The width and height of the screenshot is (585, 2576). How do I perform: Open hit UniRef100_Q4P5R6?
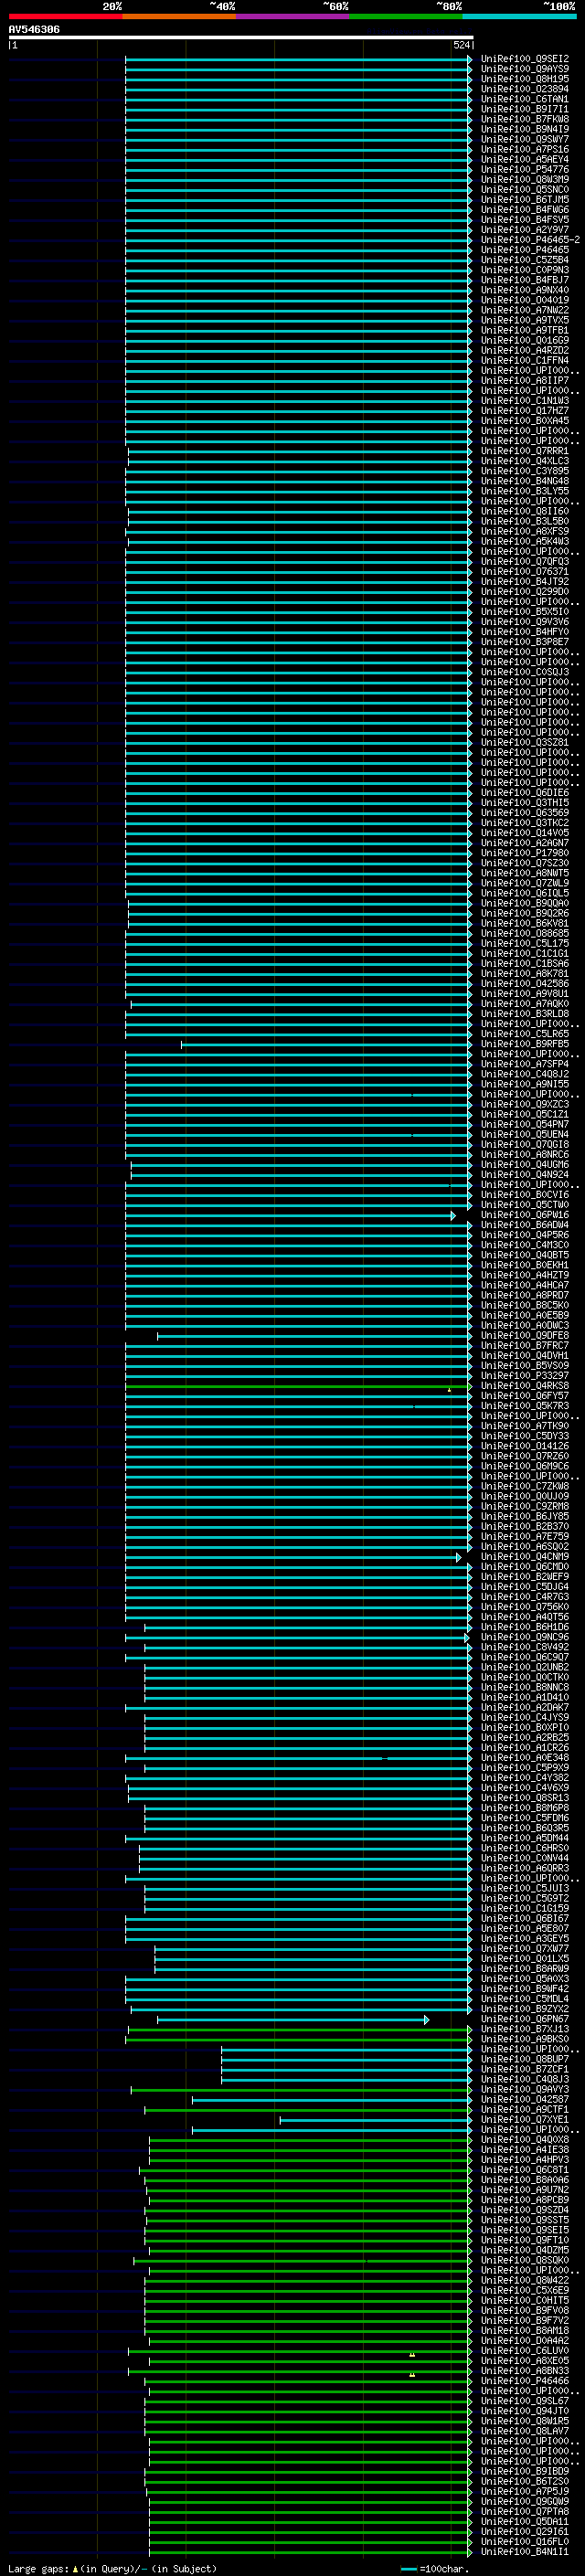pos(525,1235)
